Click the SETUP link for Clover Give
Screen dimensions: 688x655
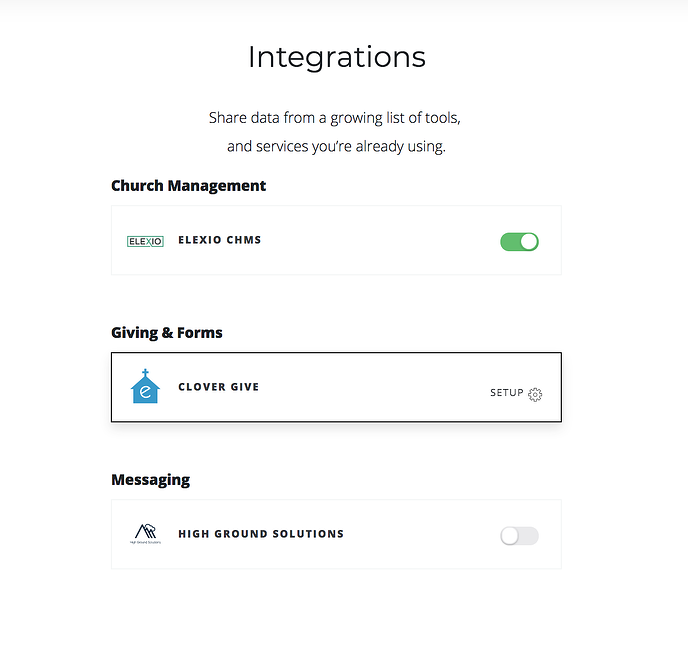point(507,393)
